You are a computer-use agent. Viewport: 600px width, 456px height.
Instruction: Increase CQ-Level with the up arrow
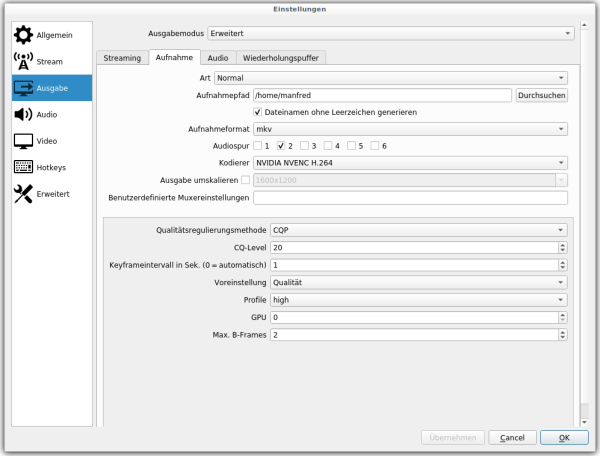click(x=563, y=244)
